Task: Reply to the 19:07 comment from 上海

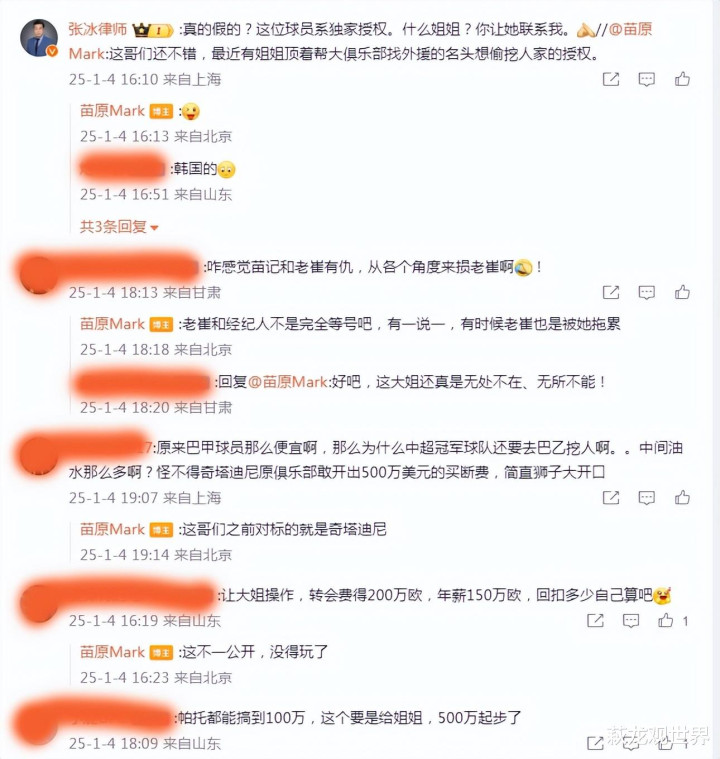Action: point(646,498)
